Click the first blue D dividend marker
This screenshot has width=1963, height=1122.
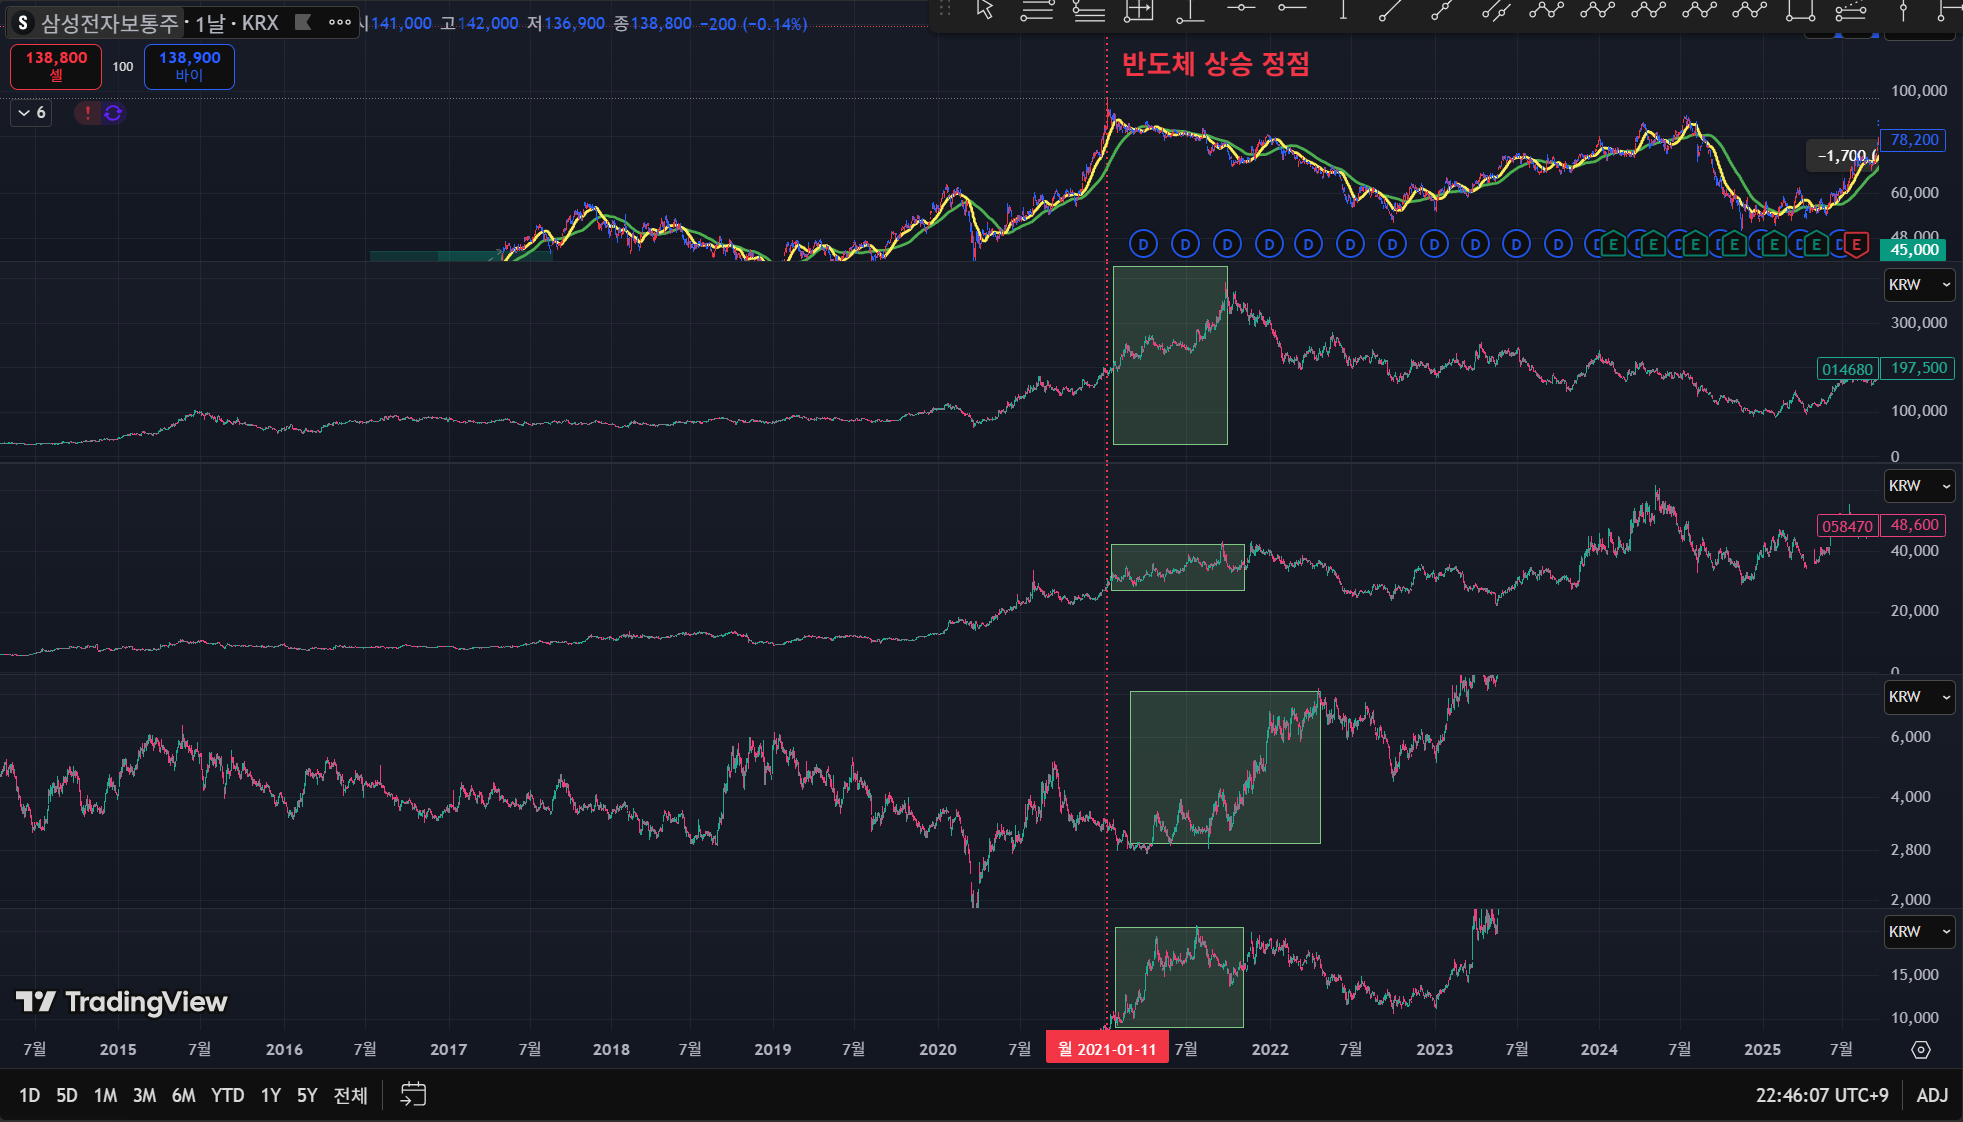1143,244
